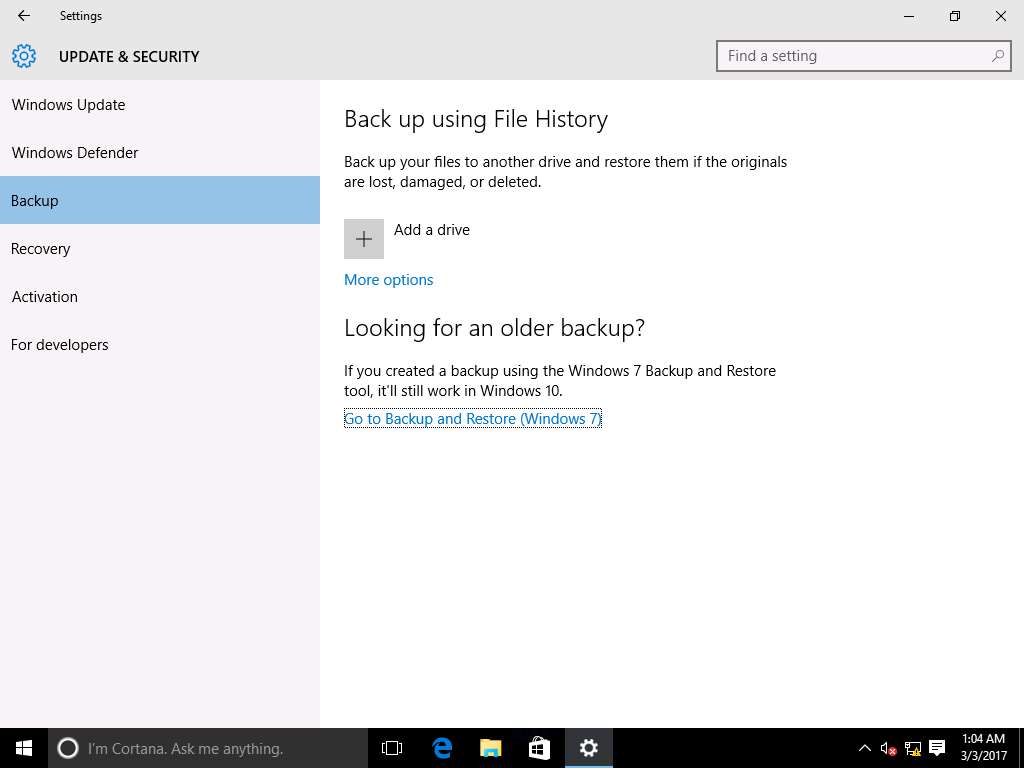Open the For developers section
The width and height of the screenshot is (1024, 768).
160,345
